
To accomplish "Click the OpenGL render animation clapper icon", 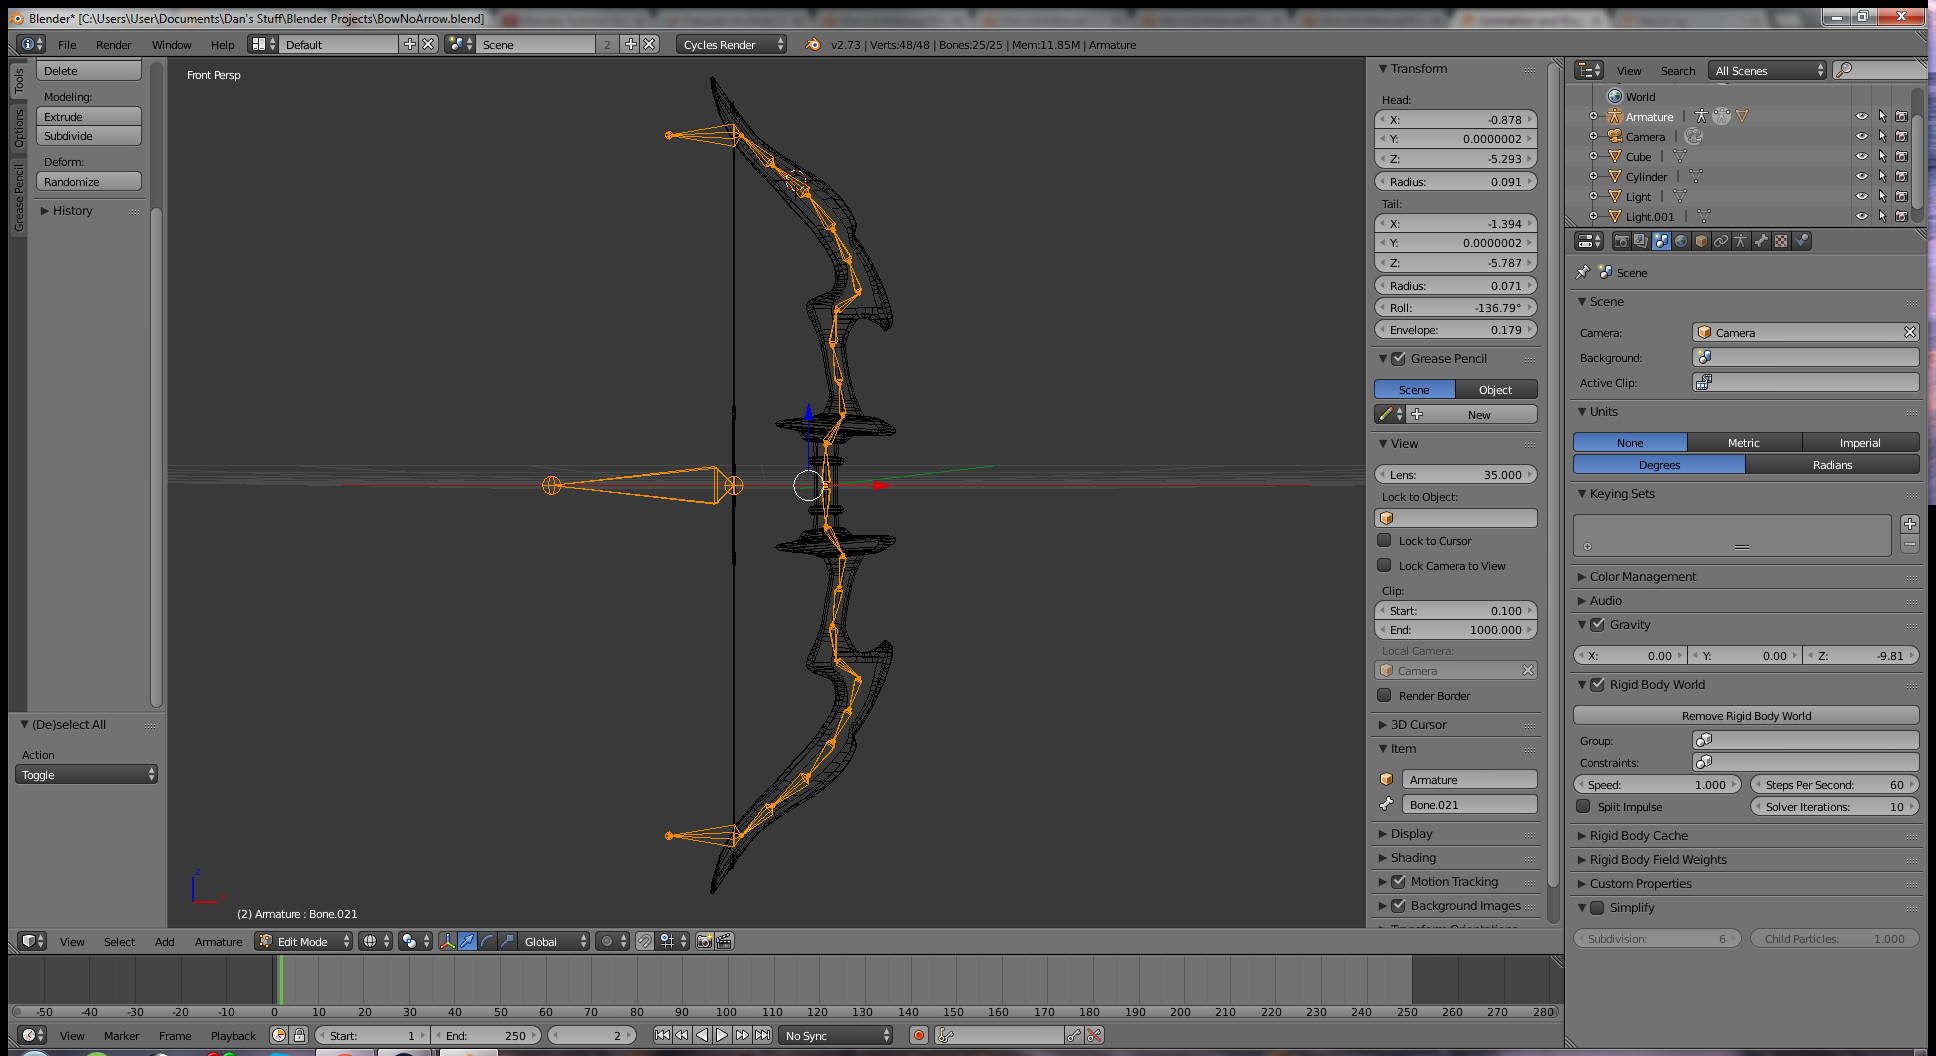I will [725, 941].
